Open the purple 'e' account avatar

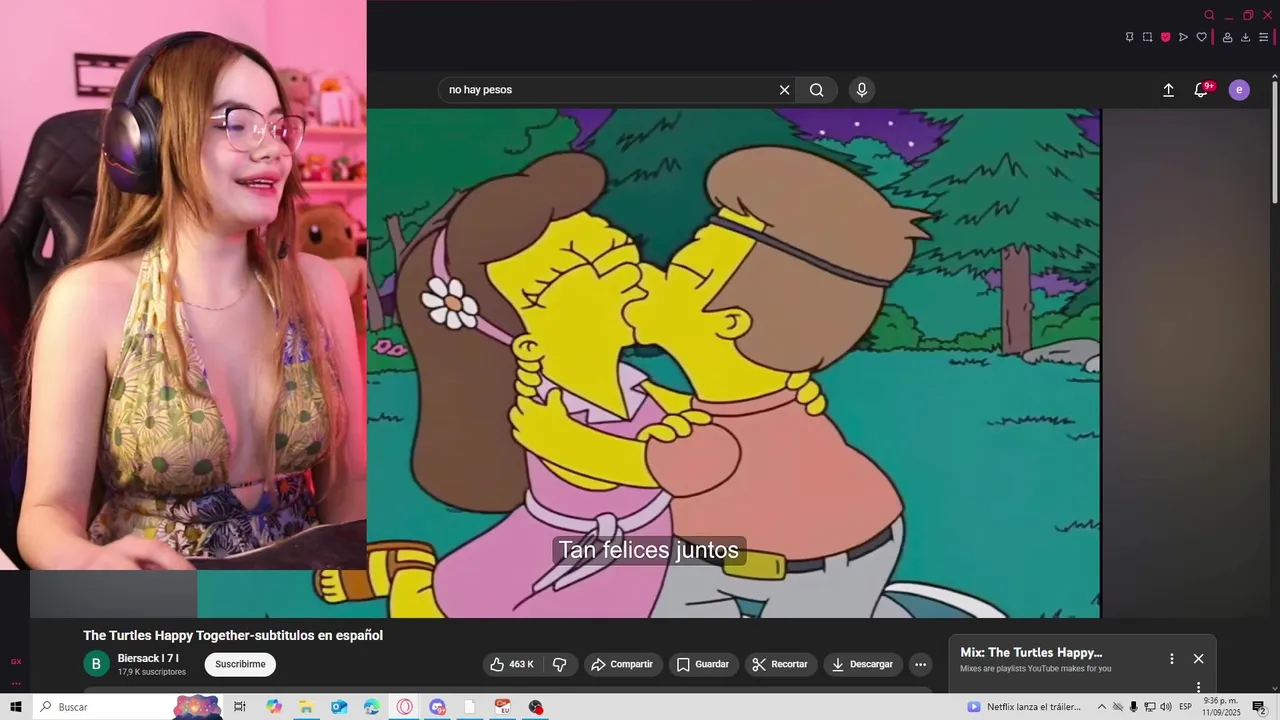1239,90
